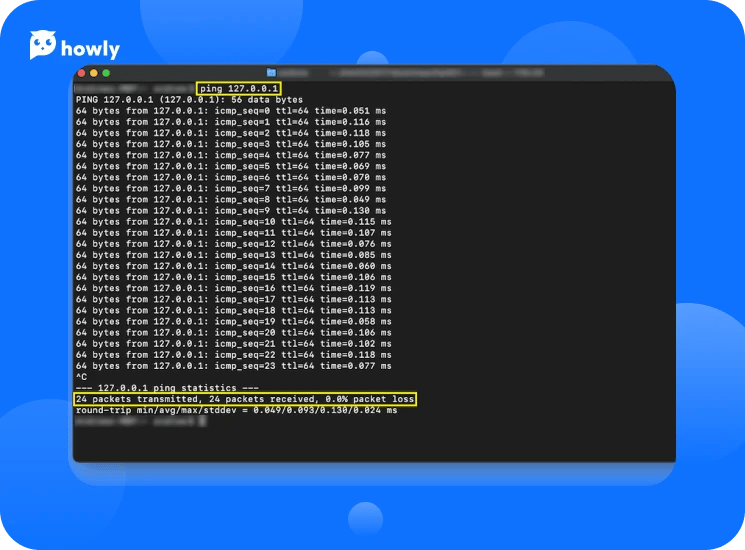Click the howly brand name text
745x550 pixels.
coord(90,49)
